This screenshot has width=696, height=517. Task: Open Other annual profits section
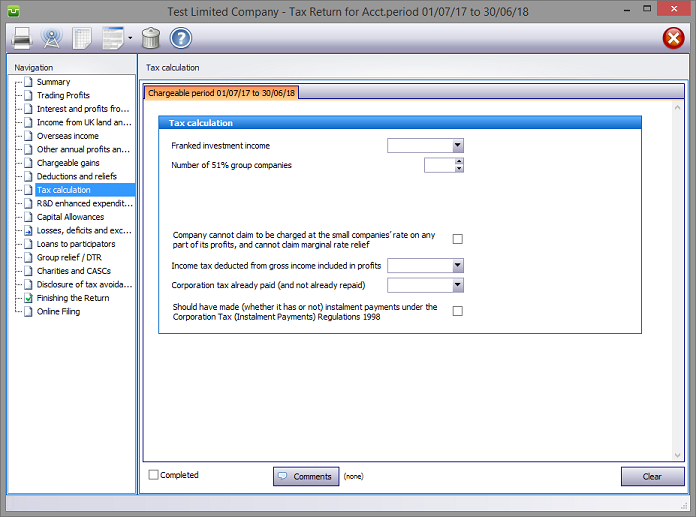coord(83,150)
